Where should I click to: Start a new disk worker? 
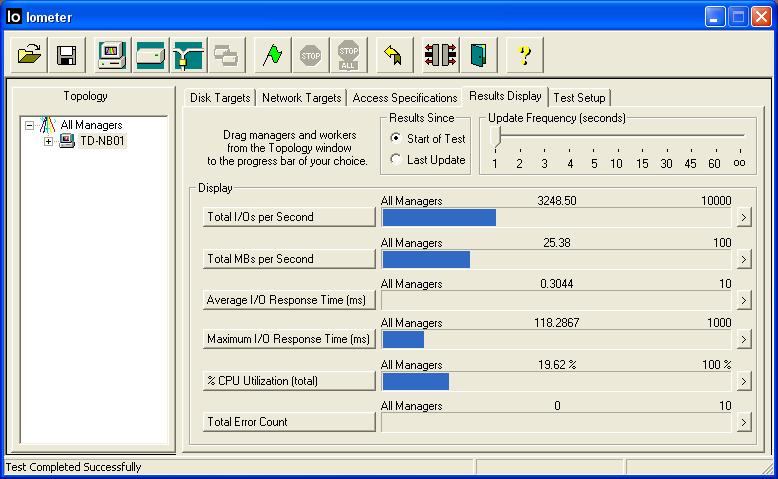click(x=150, y=55)
